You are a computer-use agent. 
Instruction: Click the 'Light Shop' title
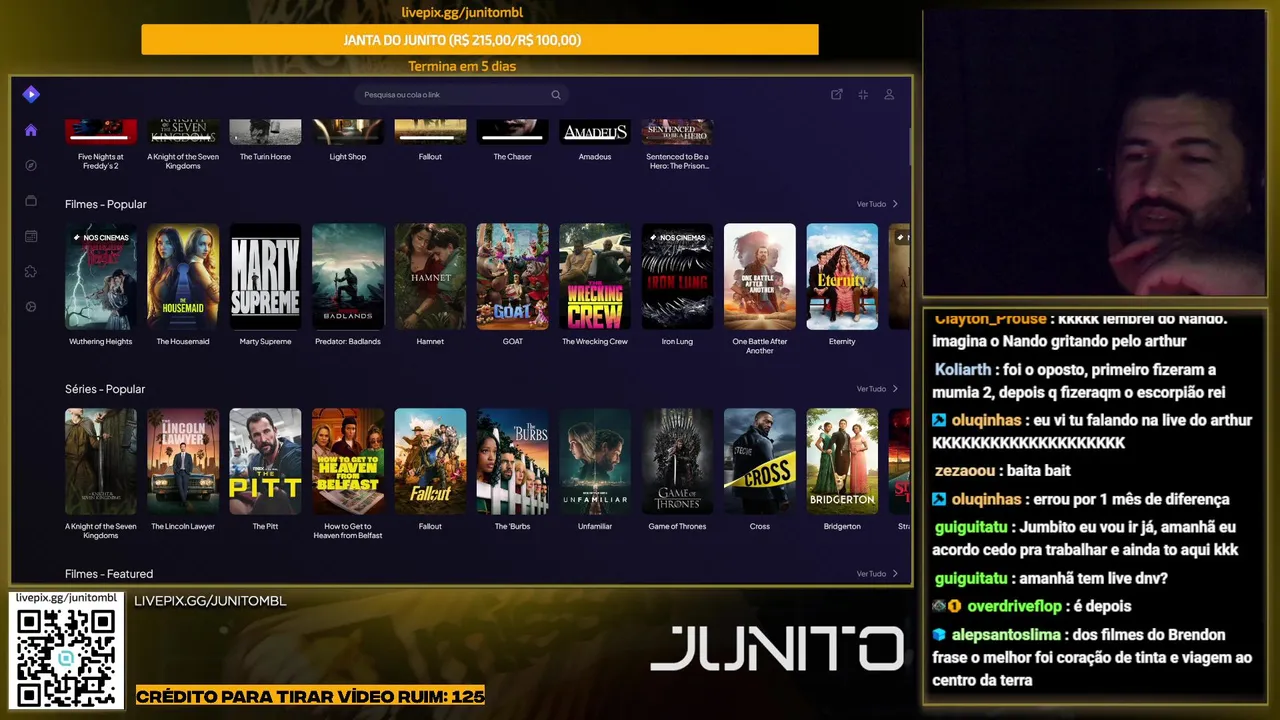pyautogui.click(x=348, y=157)
